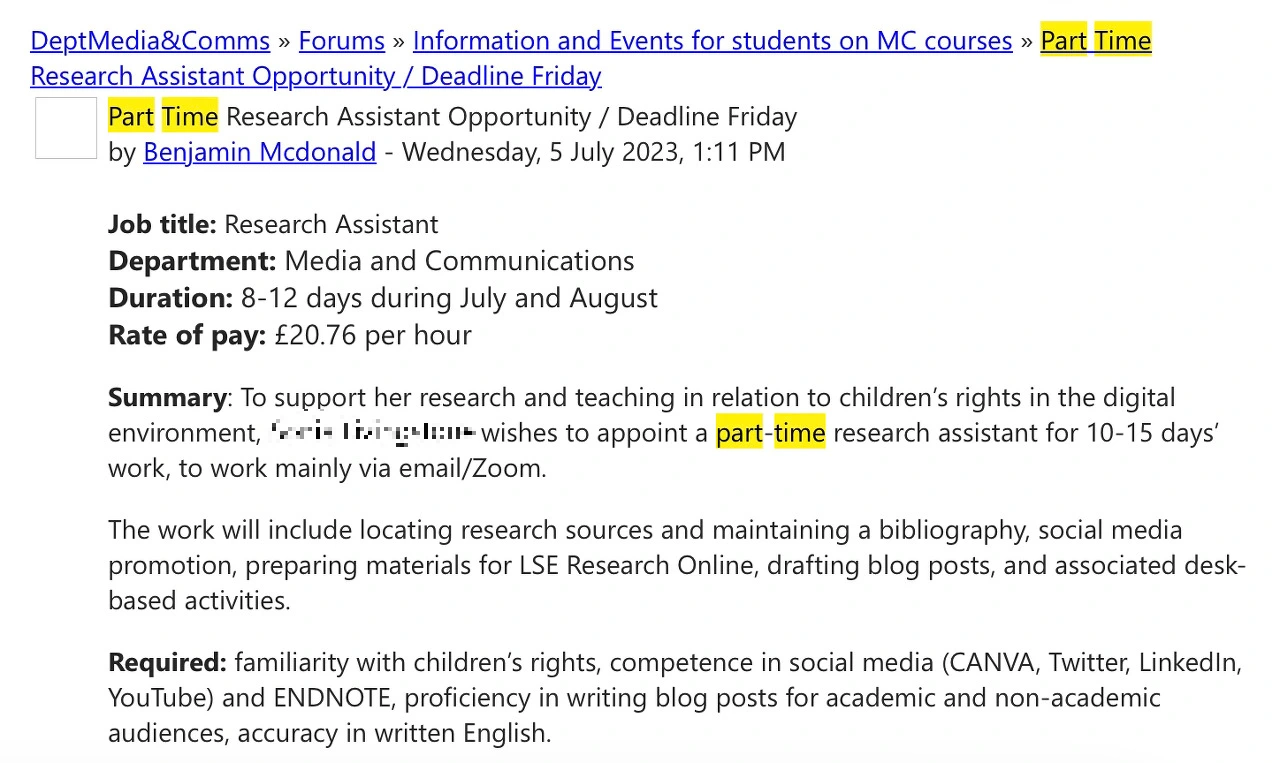Click the post title heading text
The height and width of the screenshot is (763, 1280).
[453, 117]
